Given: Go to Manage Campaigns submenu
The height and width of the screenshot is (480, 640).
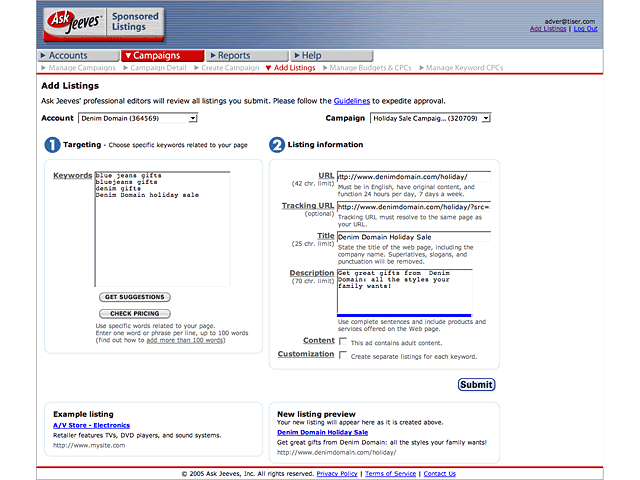Looking at the screenshot, I should (82, 68).
